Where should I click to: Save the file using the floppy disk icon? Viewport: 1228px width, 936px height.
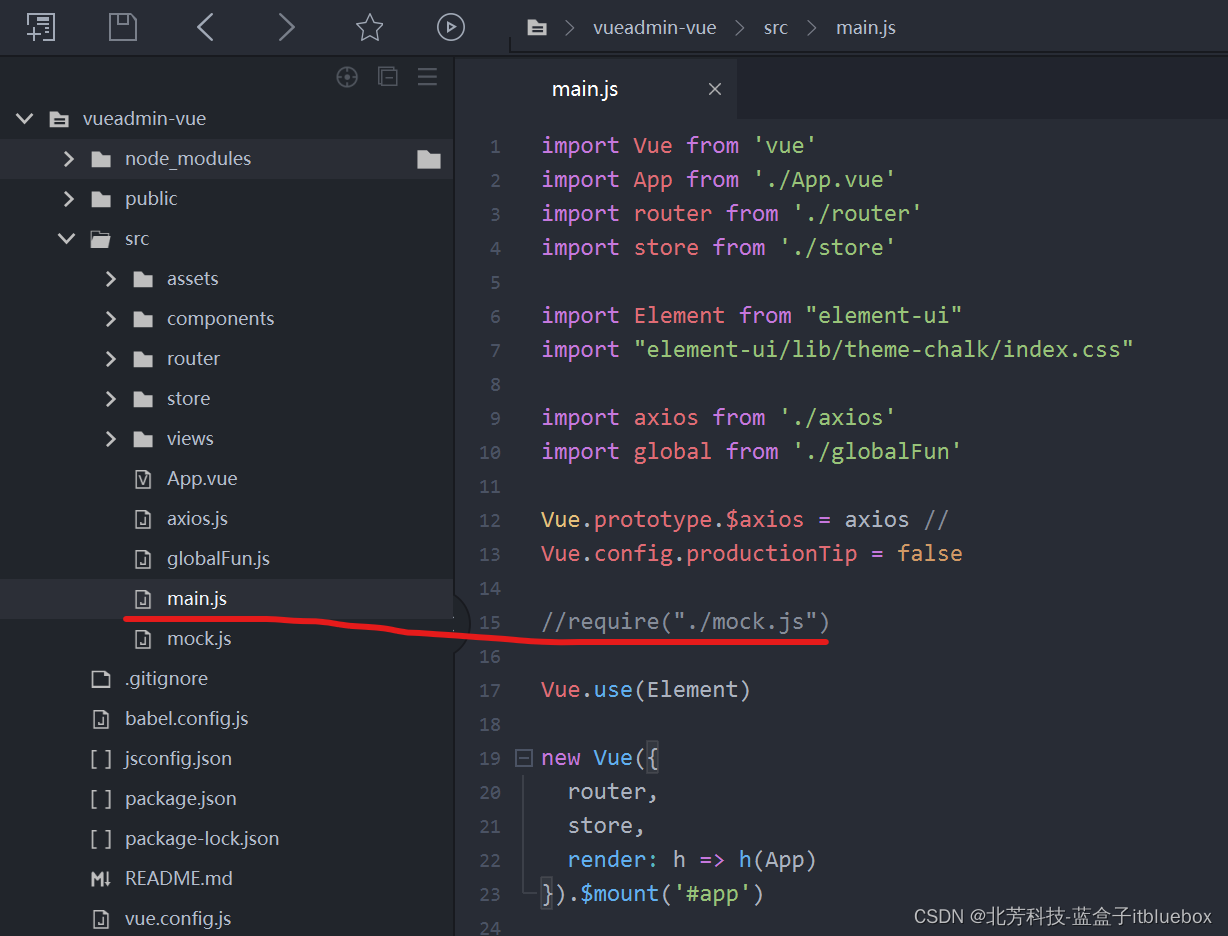(123, 27)
